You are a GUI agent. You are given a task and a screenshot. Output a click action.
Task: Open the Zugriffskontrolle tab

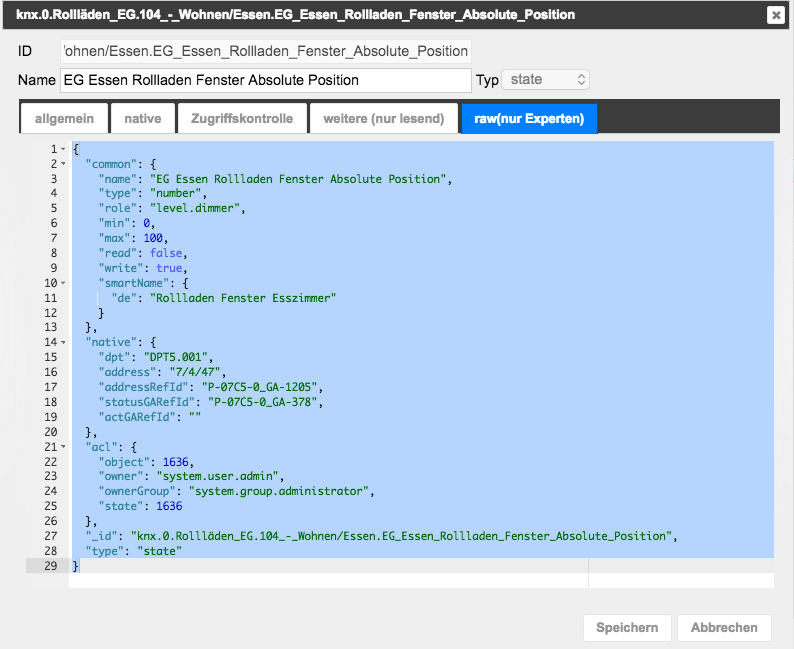pyautogui.click(x=242, y=118)
